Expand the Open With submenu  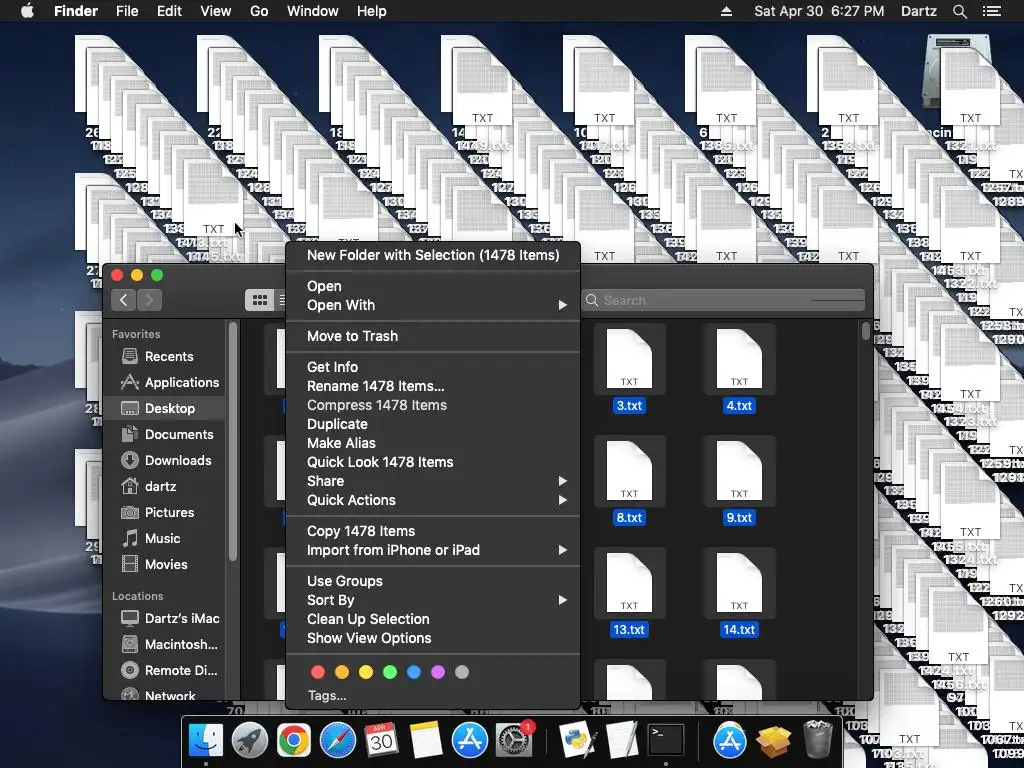433,305
